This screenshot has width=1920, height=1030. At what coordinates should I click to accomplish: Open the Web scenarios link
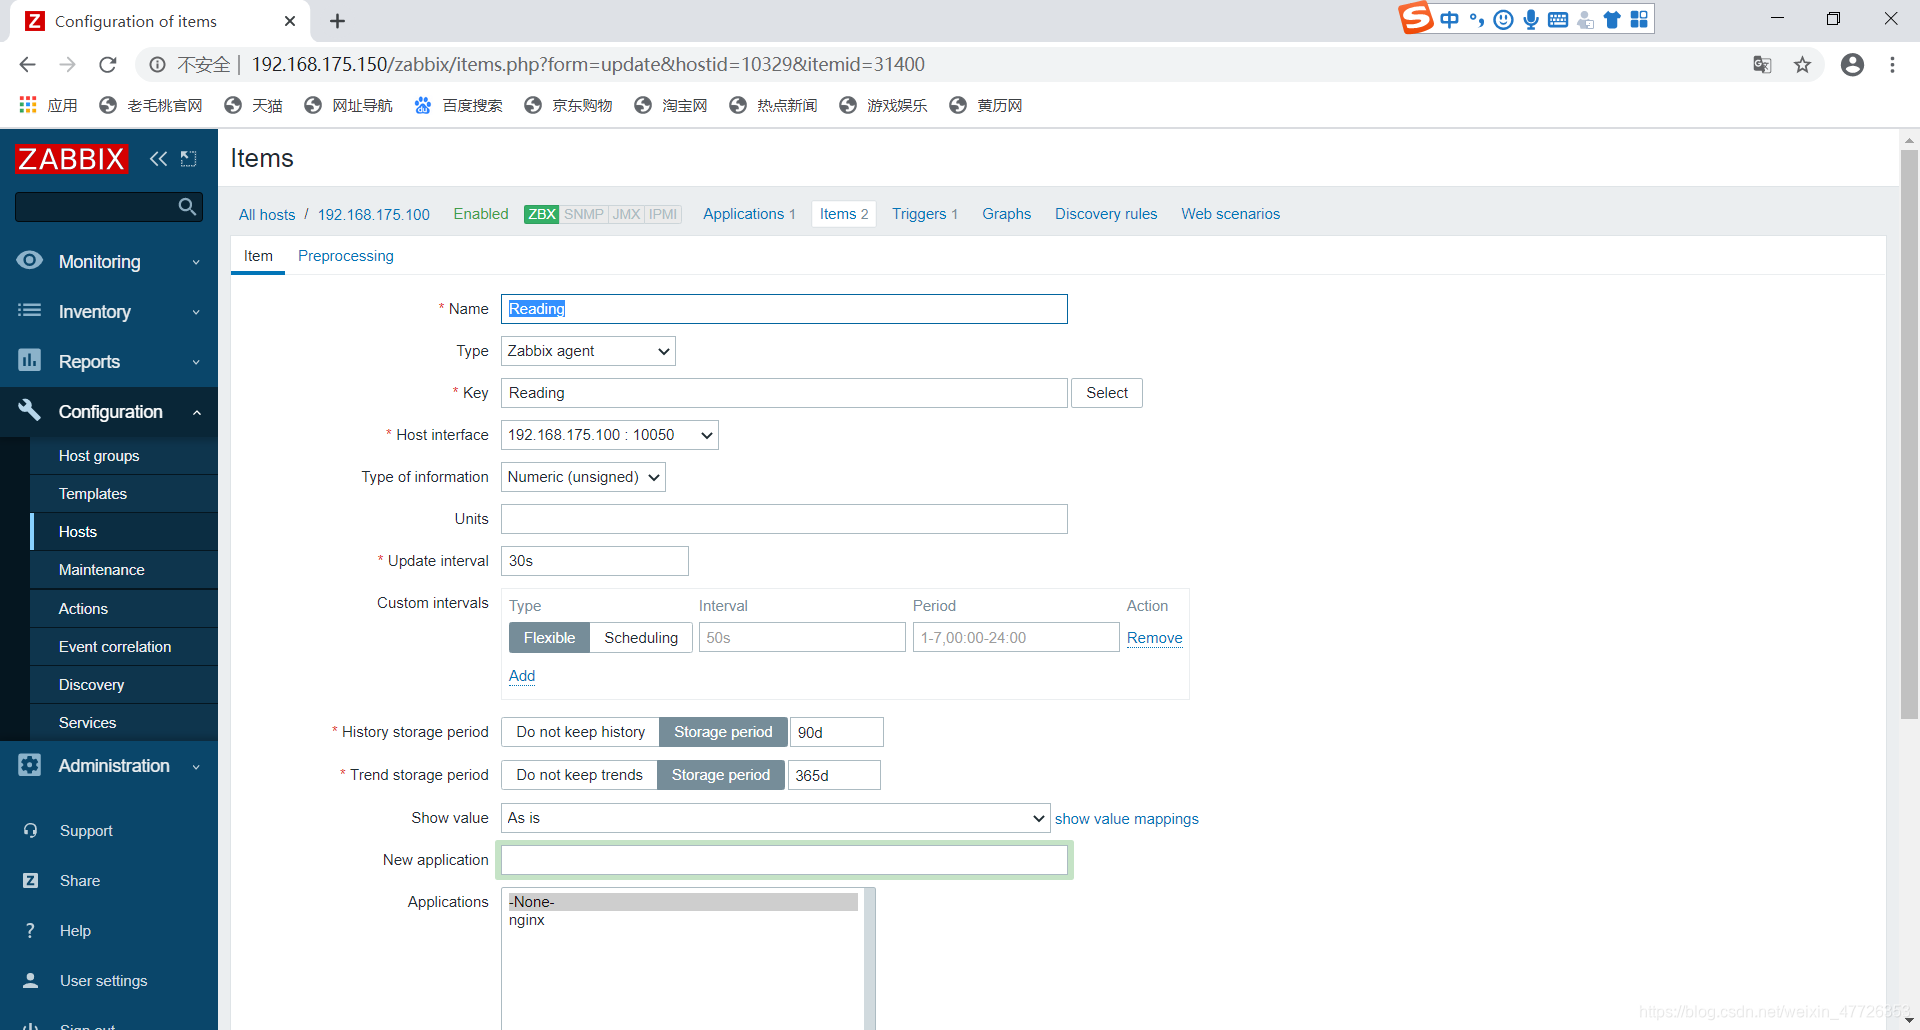point(1230,214)
